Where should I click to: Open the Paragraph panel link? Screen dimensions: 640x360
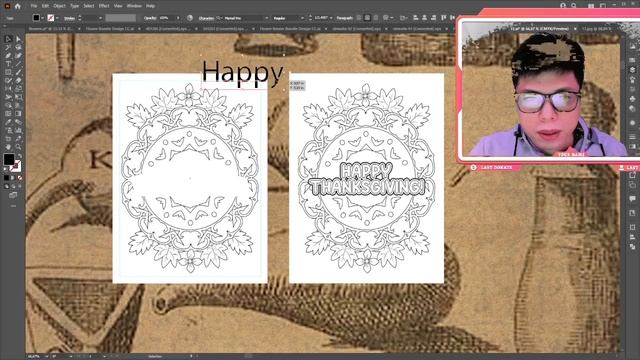tap(345, 18)
